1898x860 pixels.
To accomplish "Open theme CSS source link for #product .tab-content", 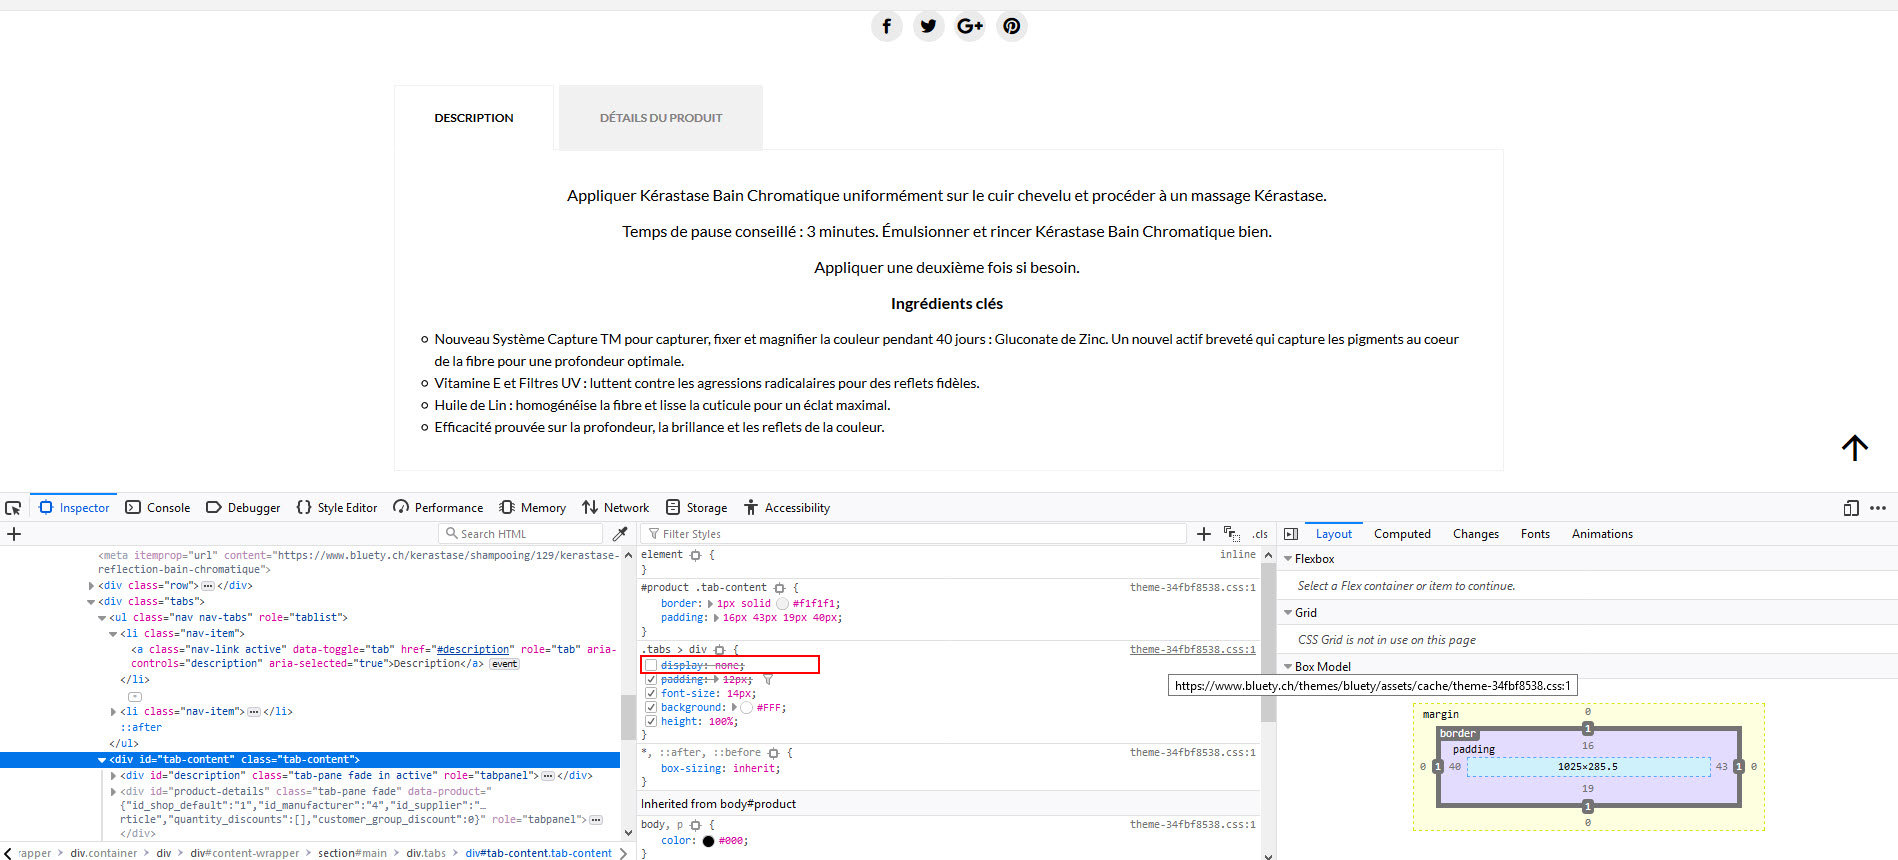I will pos(1193,588).
